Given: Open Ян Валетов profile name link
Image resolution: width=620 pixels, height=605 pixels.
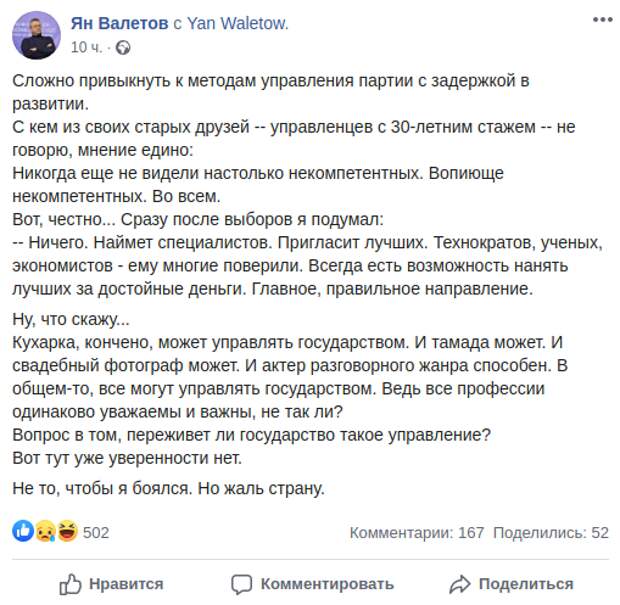Looking at the screenshot, I should [x=119, y=24].
